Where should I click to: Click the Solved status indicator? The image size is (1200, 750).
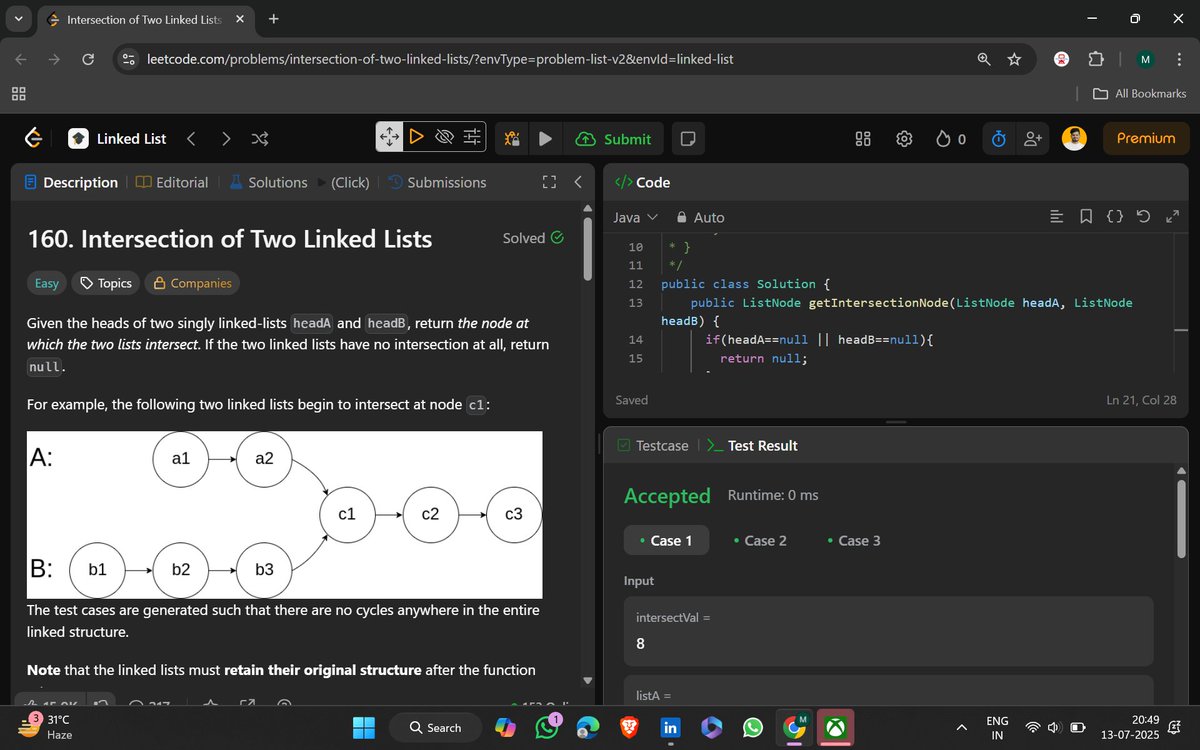(x=533, y=238)
